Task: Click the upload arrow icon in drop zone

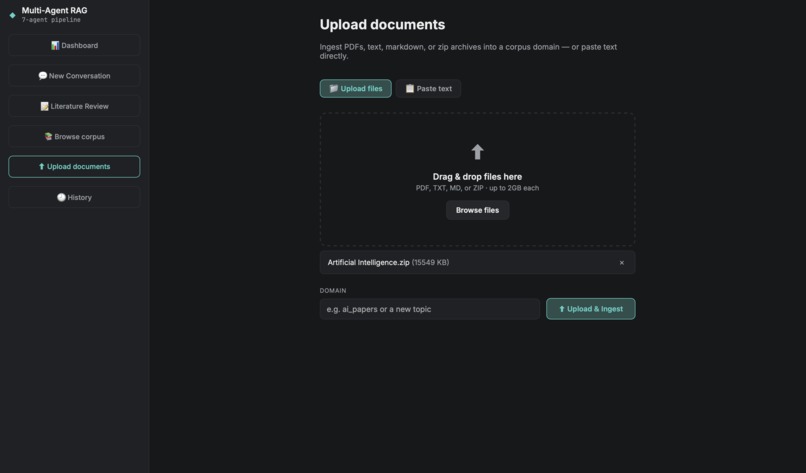Action: (x=477, y=152)
